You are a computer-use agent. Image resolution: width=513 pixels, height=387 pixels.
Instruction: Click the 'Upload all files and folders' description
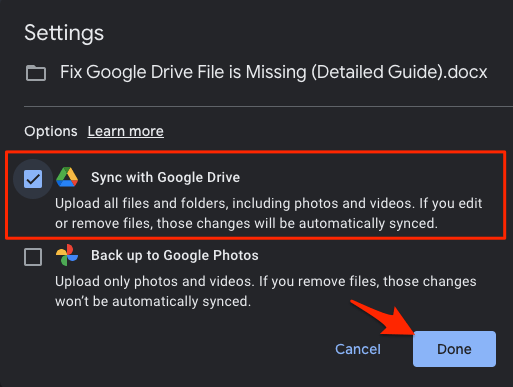click(269, 213)
